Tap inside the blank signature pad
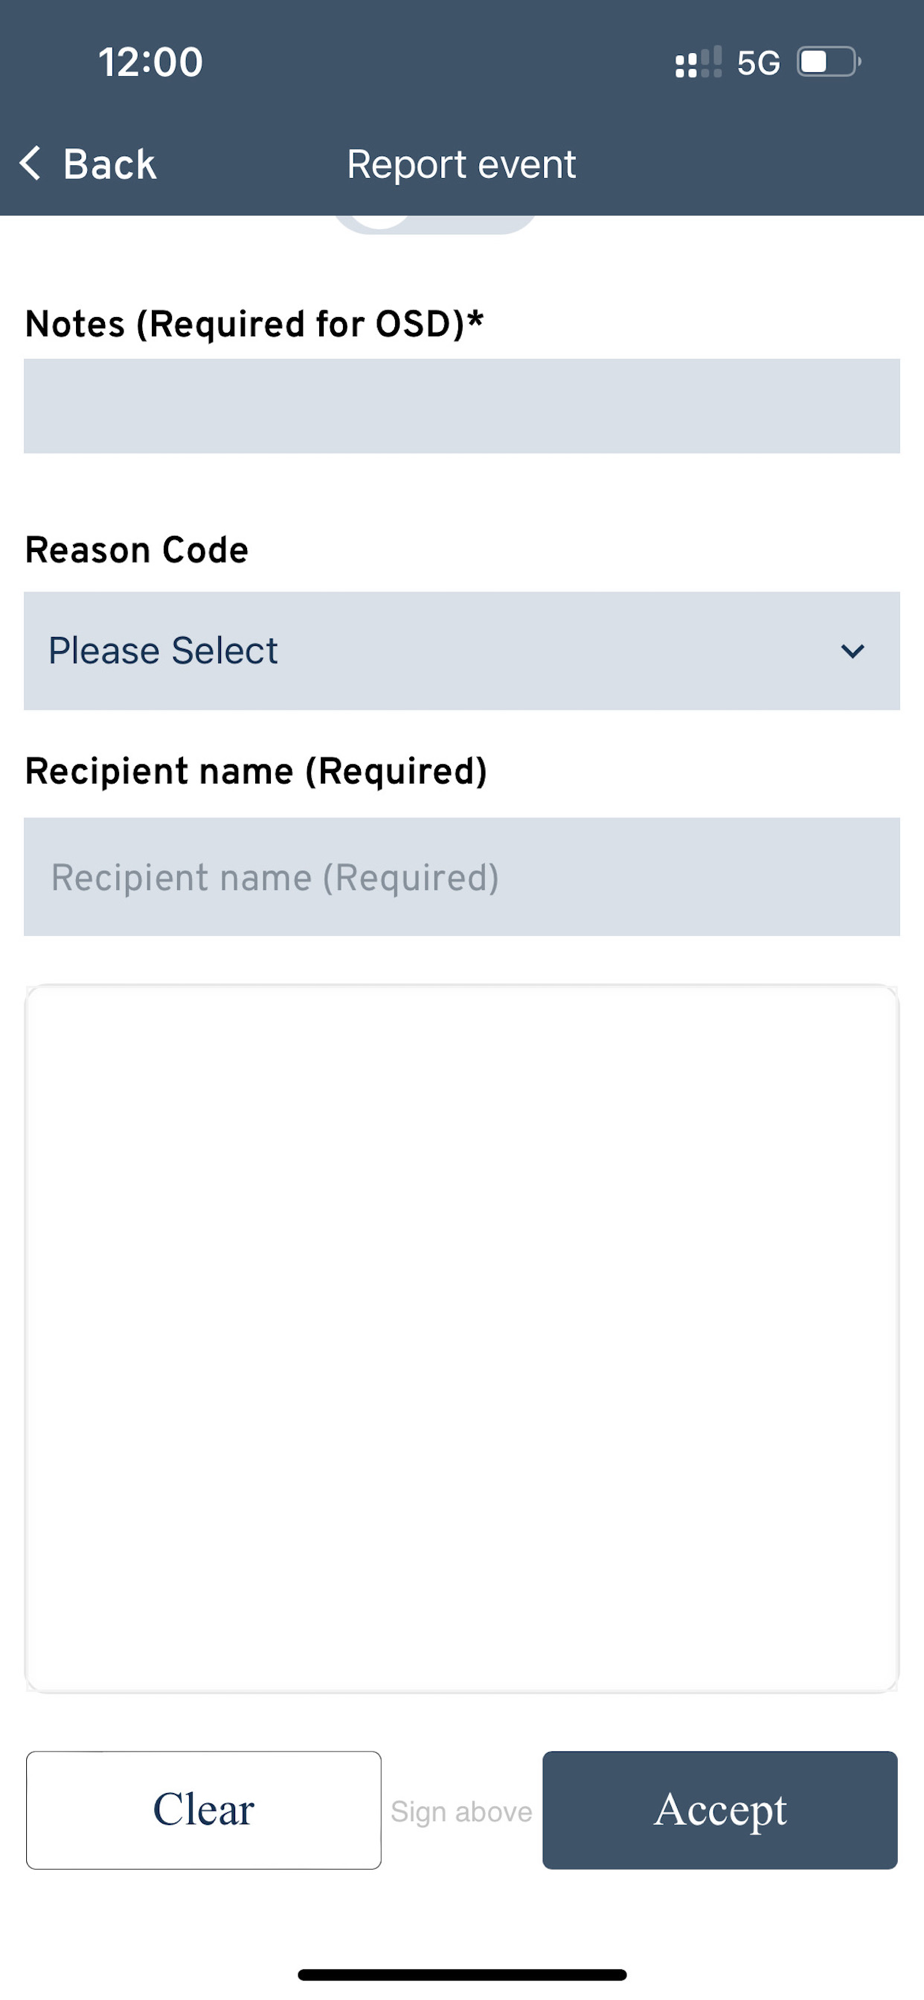924x2000 pixels. click(461, 1338)
